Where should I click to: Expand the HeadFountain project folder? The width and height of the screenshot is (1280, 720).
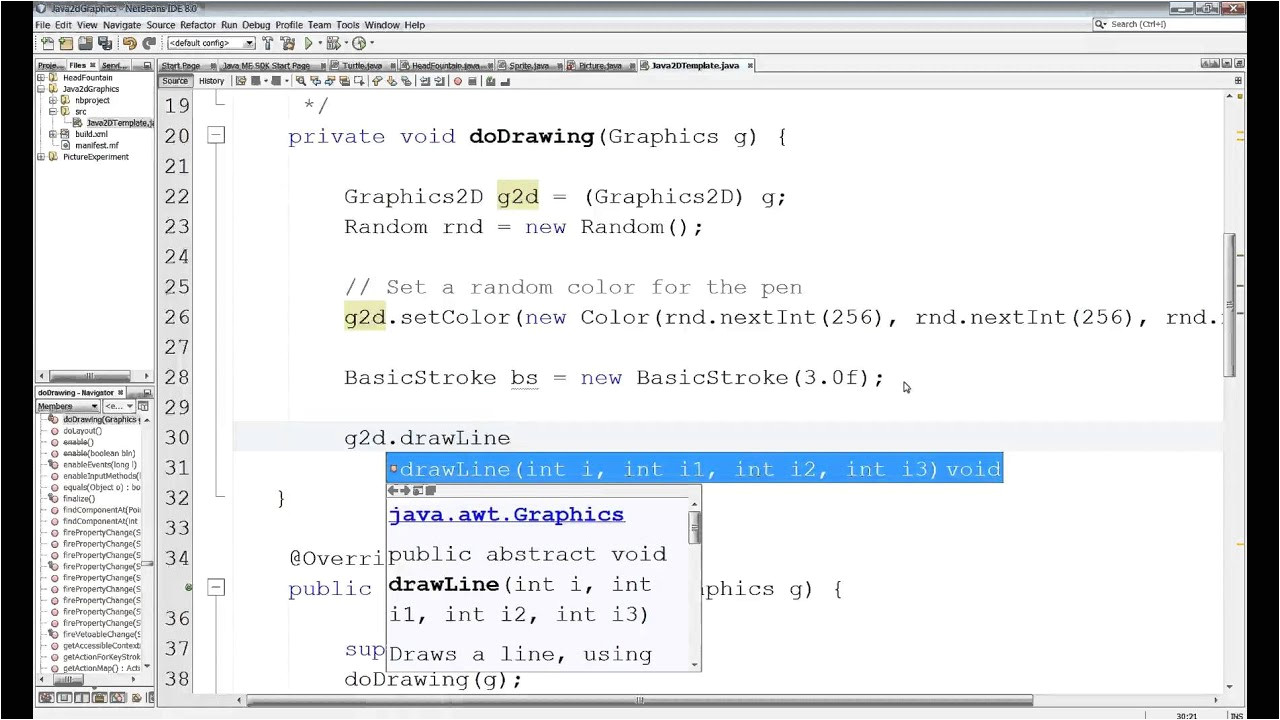[x=41, y=77]
